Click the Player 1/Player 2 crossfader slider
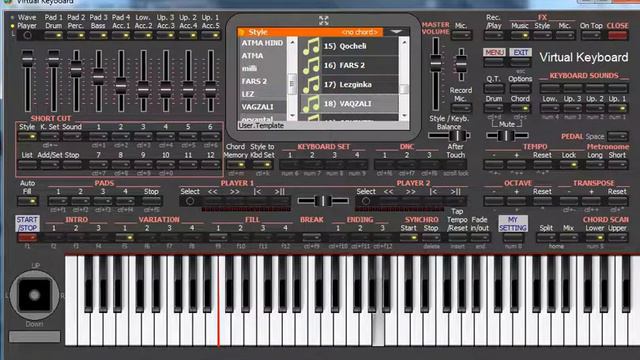Image resolution: width=640 pixels, height=360 pixels. pyautogui.click(x=323, y=201)
